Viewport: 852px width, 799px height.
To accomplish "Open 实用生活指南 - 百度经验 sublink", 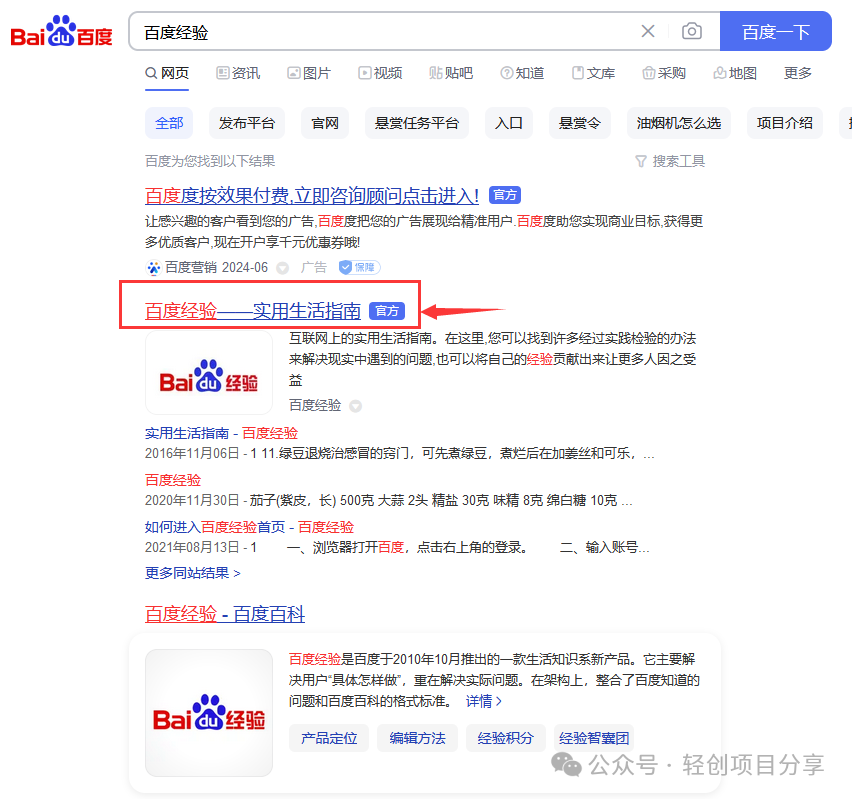I will (222, 433).
